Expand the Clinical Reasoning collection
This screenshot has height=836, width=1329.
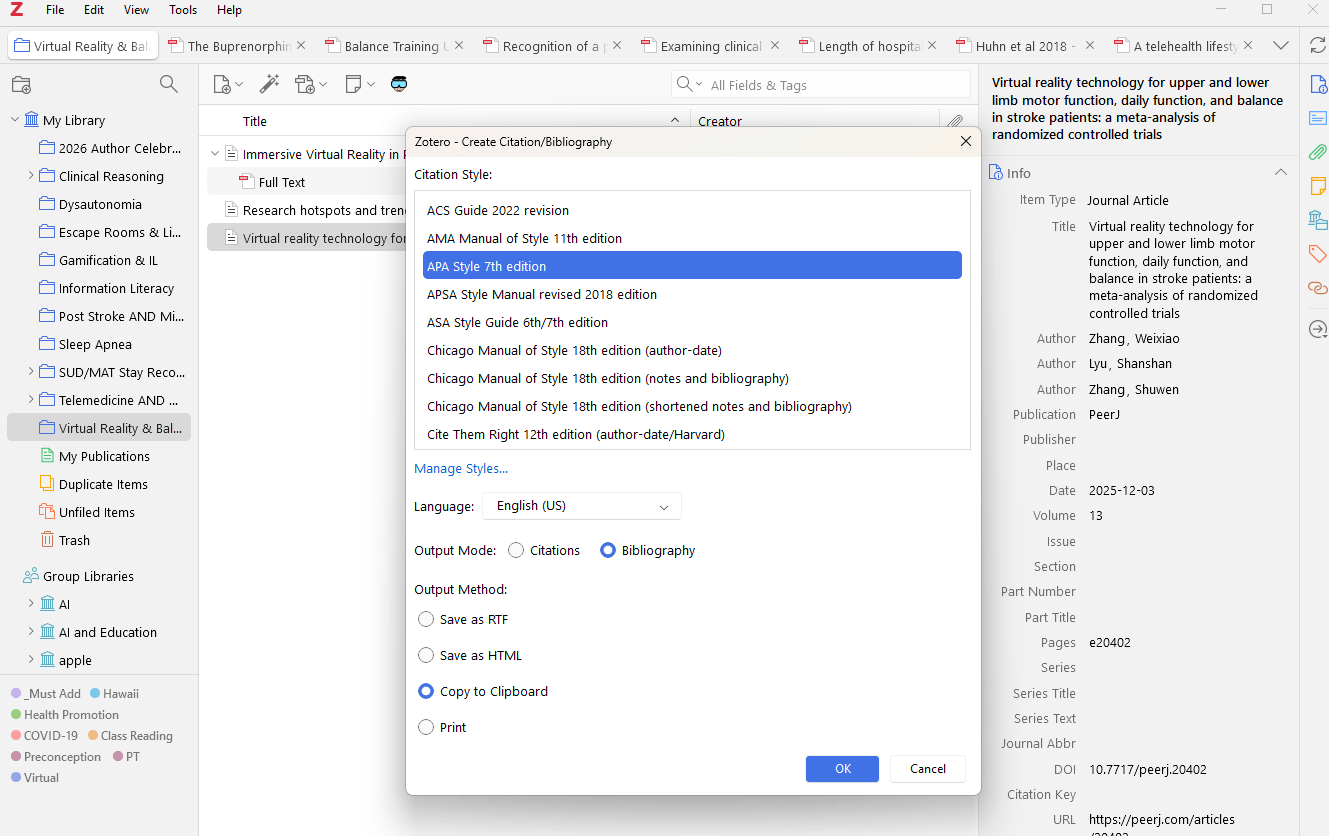tap(31, 176)
